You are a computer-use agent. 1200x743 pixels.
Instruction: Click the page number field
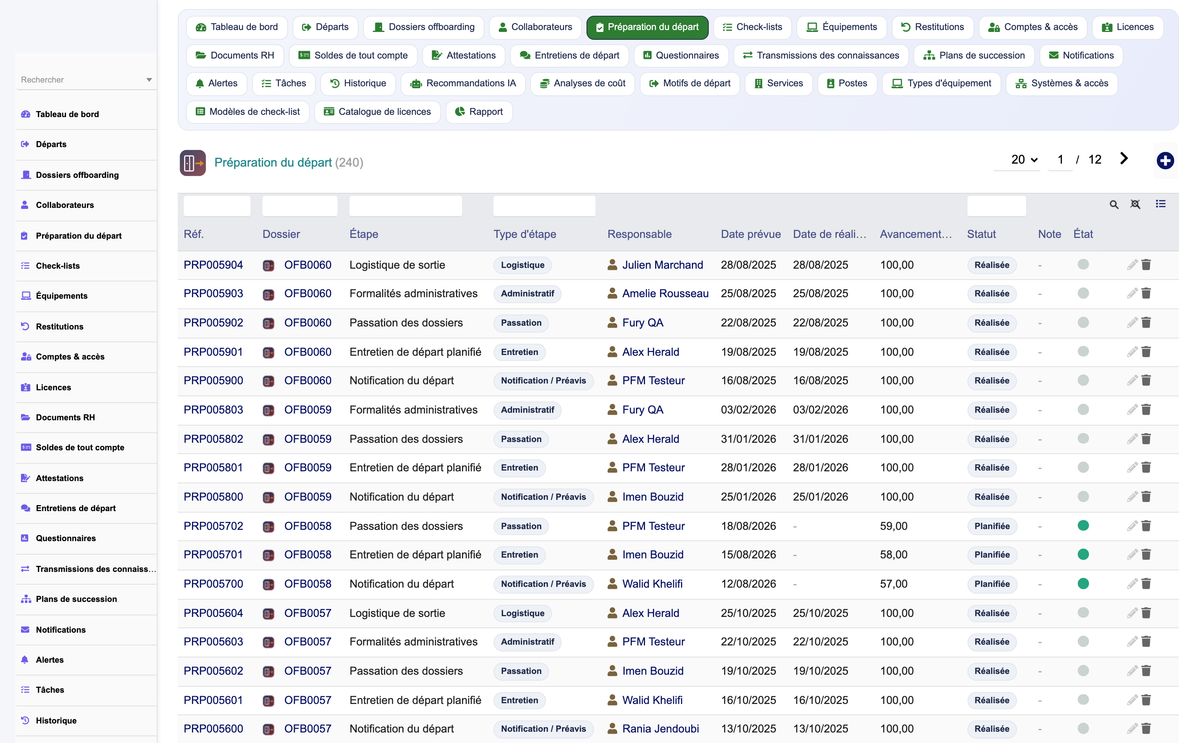[x=1060, y=160]
